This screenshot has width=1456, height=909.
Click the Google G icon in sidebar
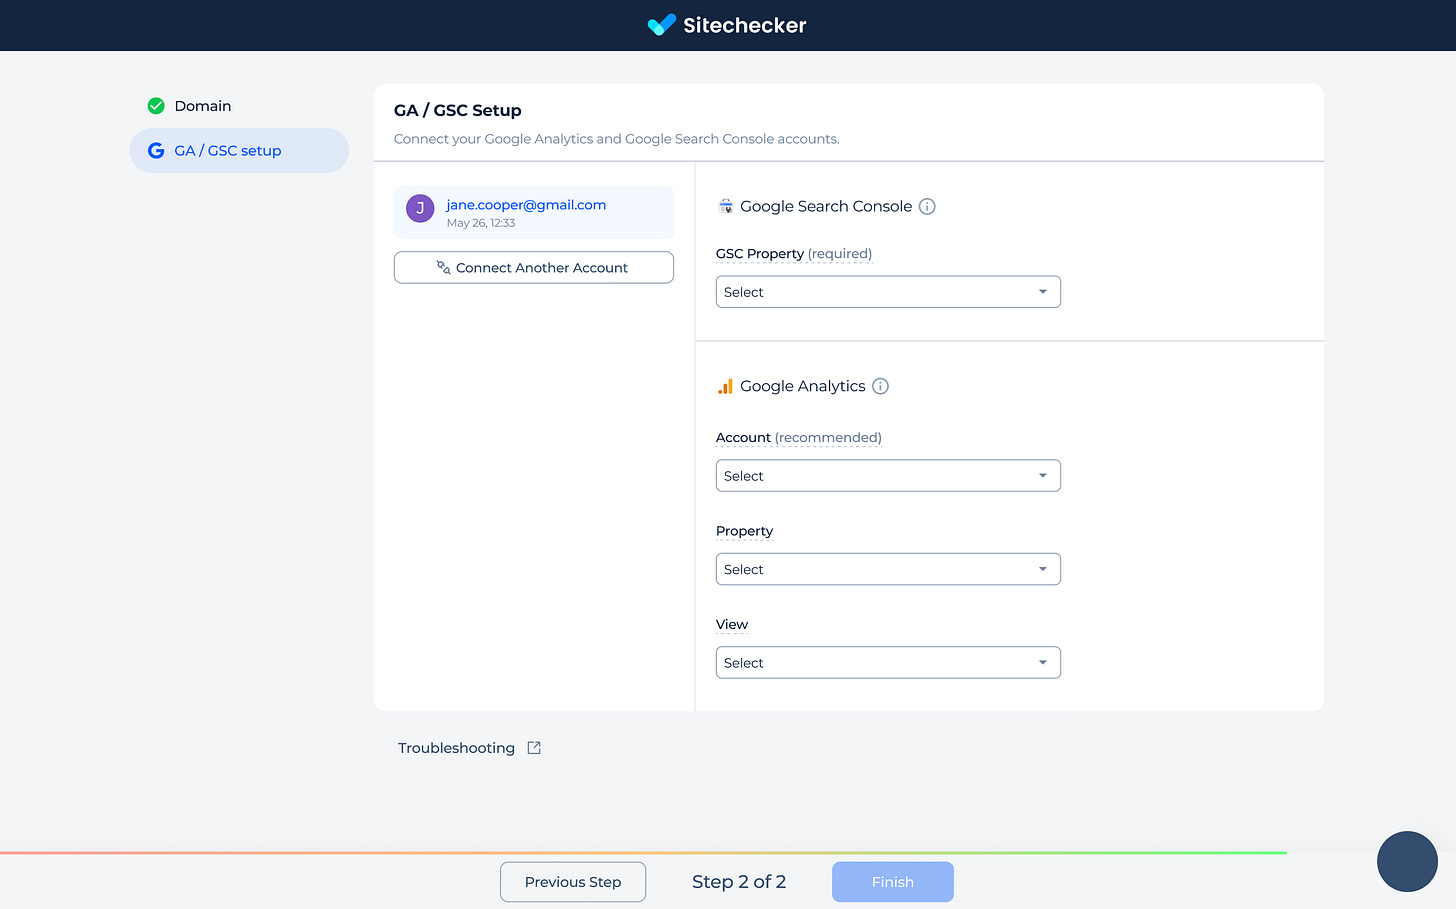pyautogui.click(x=156, y=151)
